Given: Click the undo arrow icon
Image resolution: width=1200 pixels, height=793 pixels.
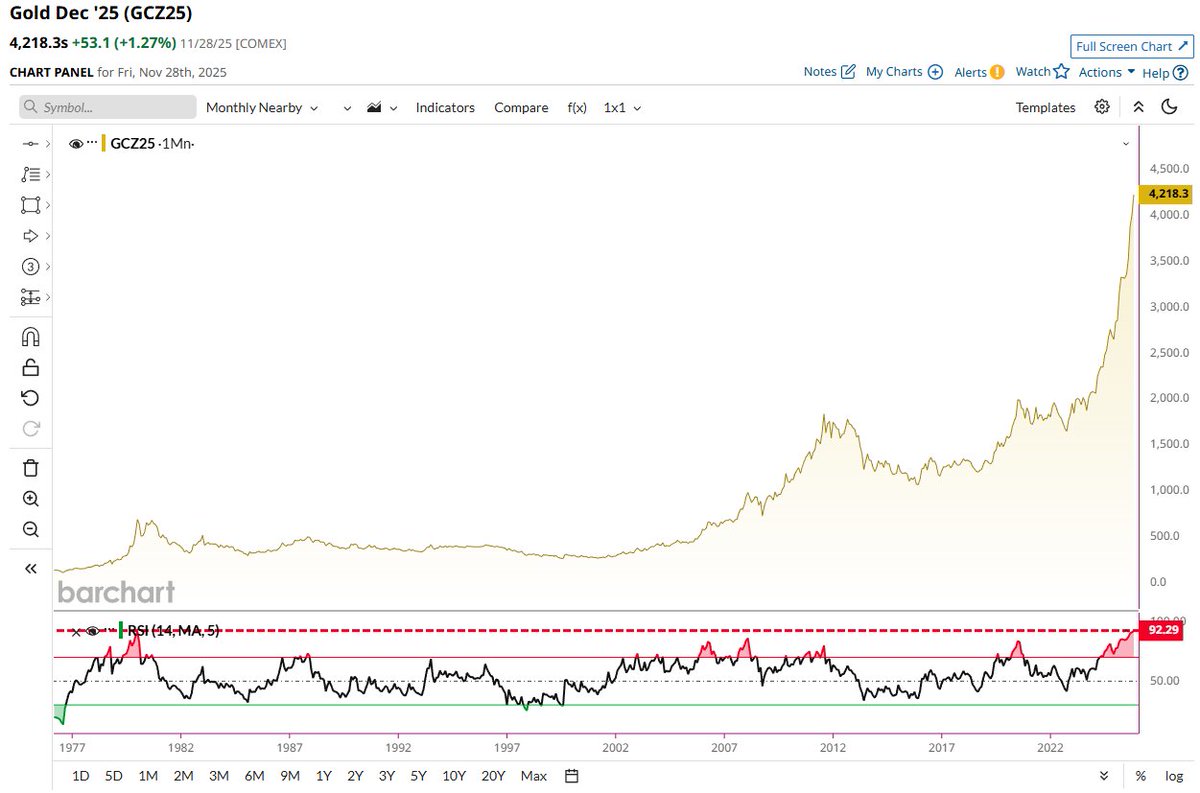Looking at the screenshot, I should point(31,398).
